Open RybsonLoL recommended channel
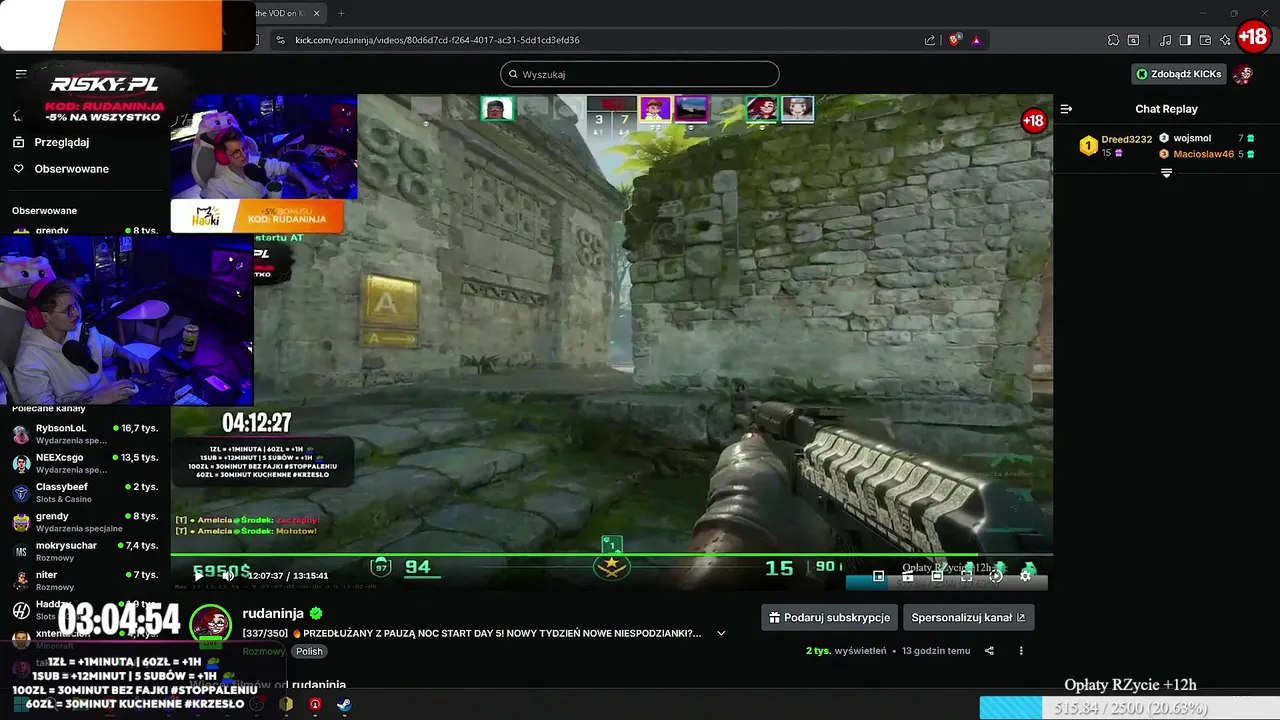This screenshot has height=720, width=1280. [x=85, y=434]
